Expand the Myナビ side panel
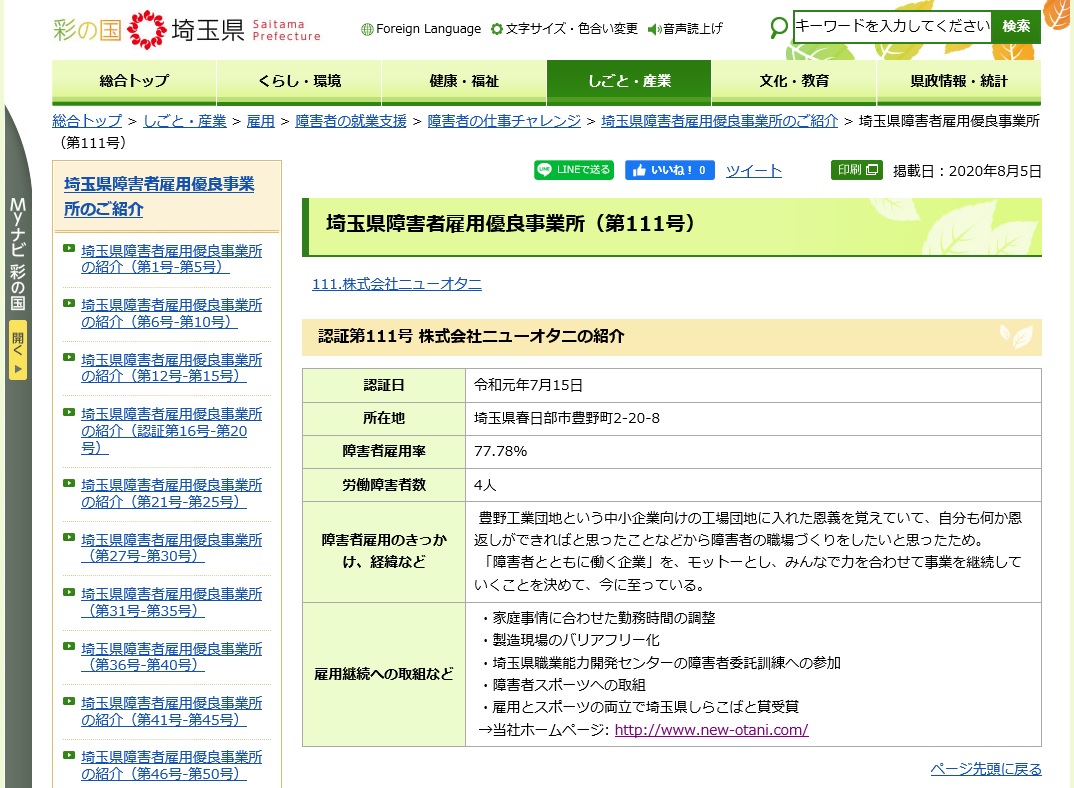Viewport: 1074px width, 788px height. pyautogui.click(x=18, y=351)
